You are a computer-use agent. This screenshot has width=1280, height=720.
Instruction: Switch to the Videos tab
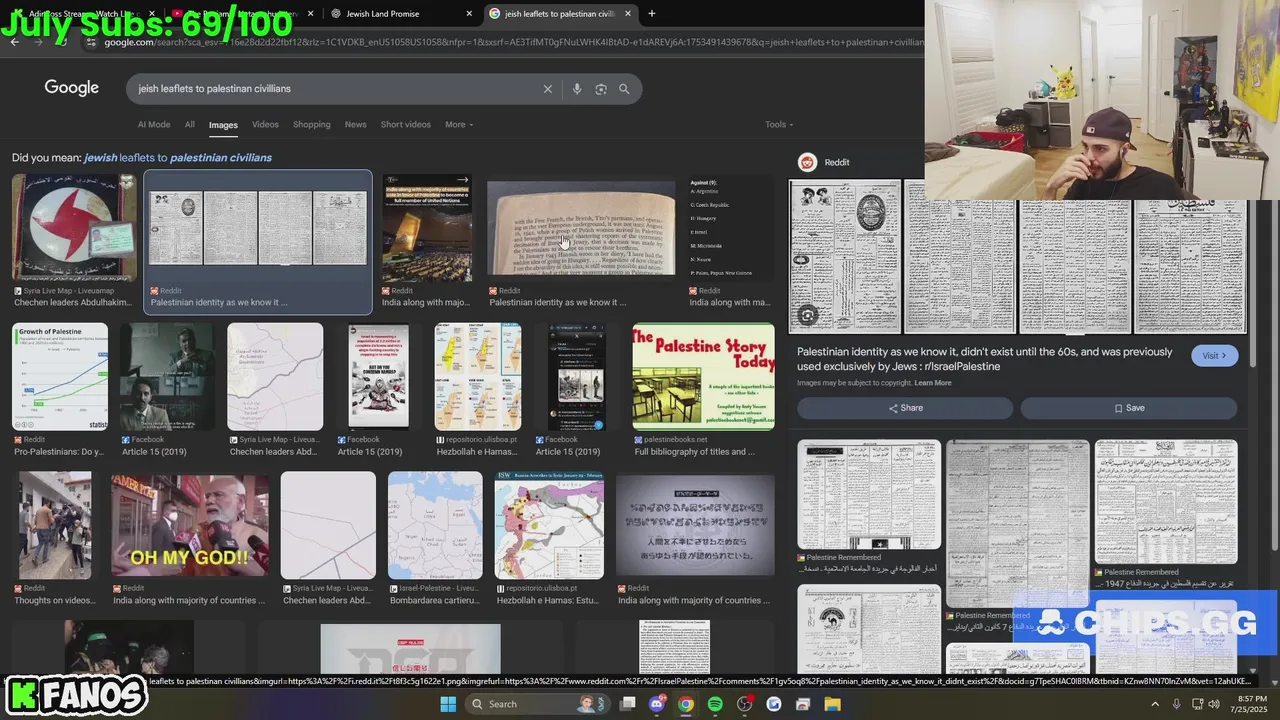tap(265, 125)
